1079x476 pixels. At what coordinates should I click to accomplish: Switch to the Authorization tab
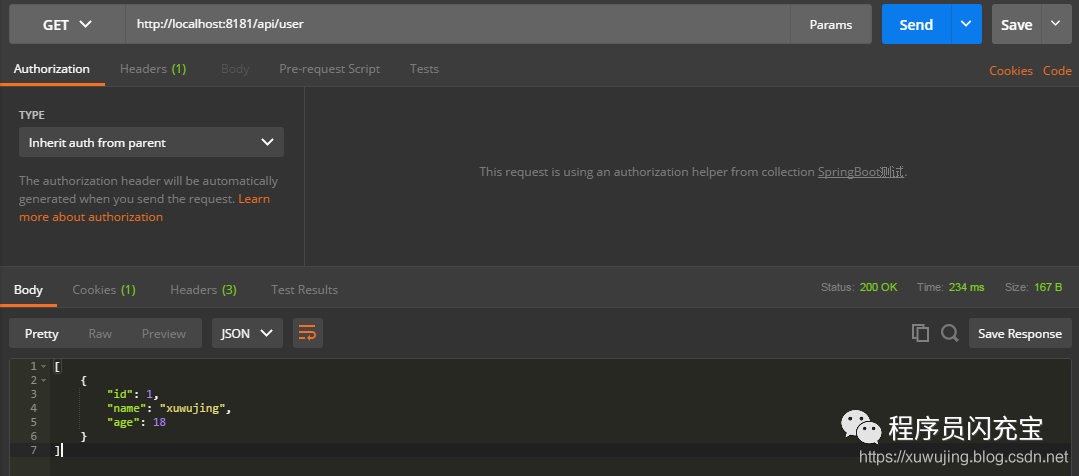click(52, 69)
